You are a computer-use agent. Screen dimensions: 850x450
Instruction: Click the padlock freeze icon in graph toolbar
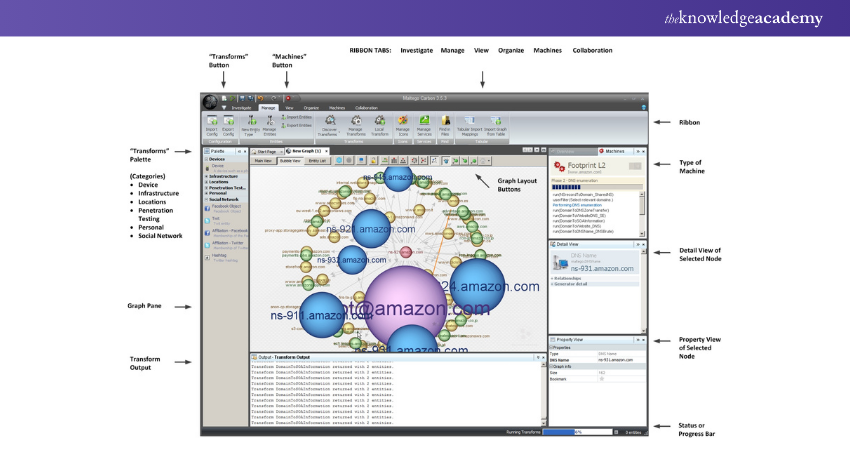[x=374, y=160]
